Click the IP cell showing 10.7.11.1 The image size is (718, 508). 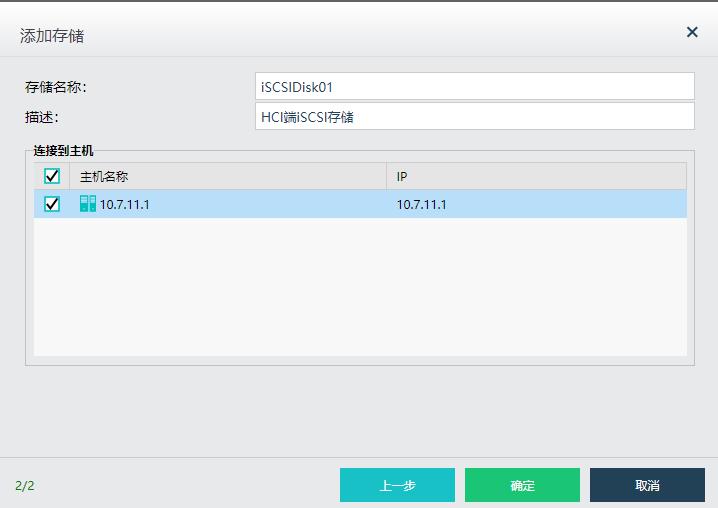coord(421,205)
